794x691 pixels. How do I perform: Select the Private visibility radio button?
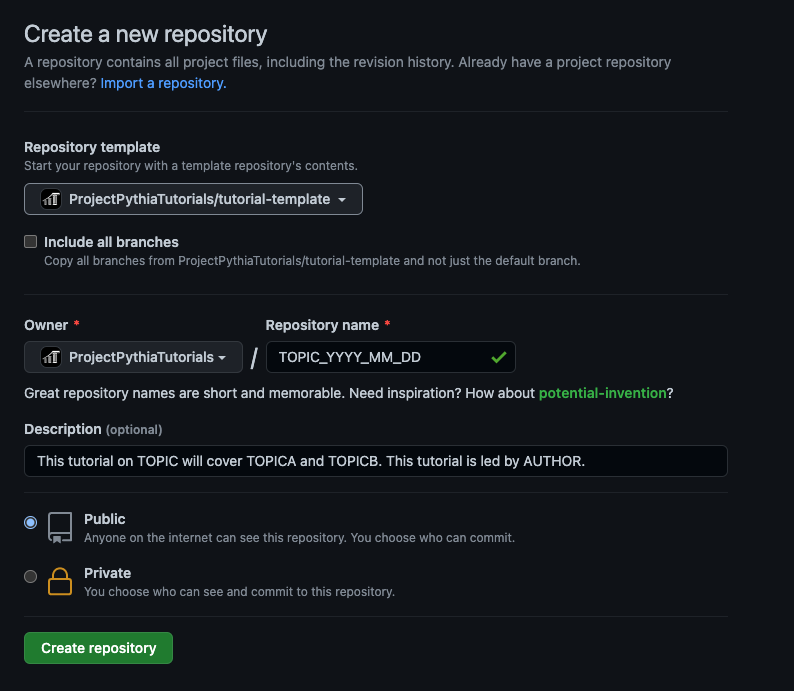tap(31, 576)
